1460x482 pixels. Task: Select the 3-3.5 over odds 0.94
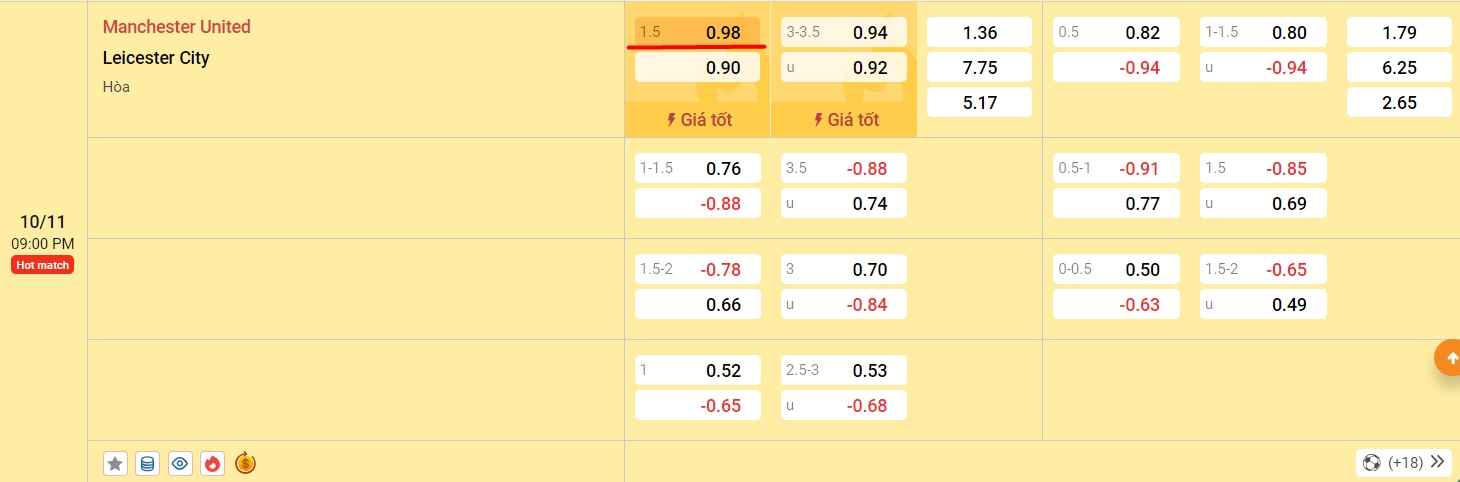844,32
